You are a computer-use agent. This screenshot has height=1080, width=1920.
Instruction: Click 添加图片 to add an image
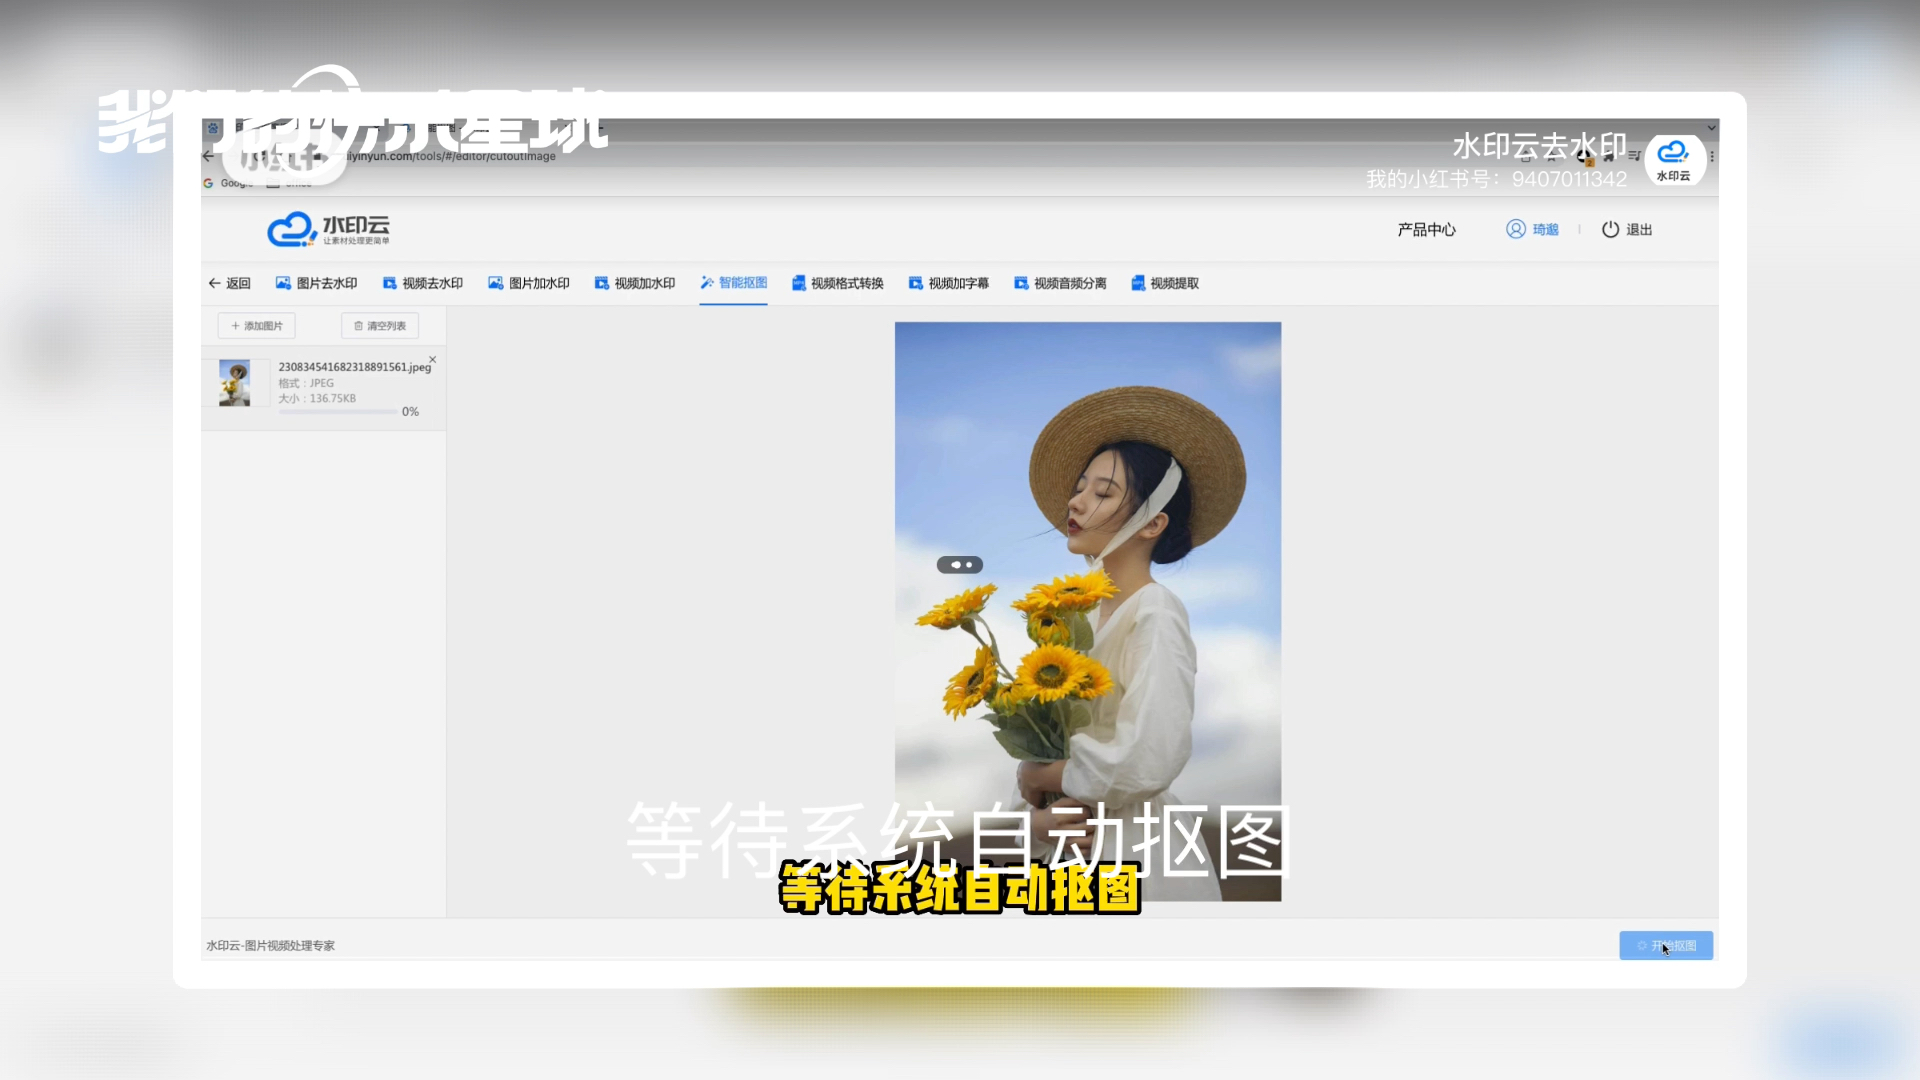pyautogui.click(x=256, y=325)
